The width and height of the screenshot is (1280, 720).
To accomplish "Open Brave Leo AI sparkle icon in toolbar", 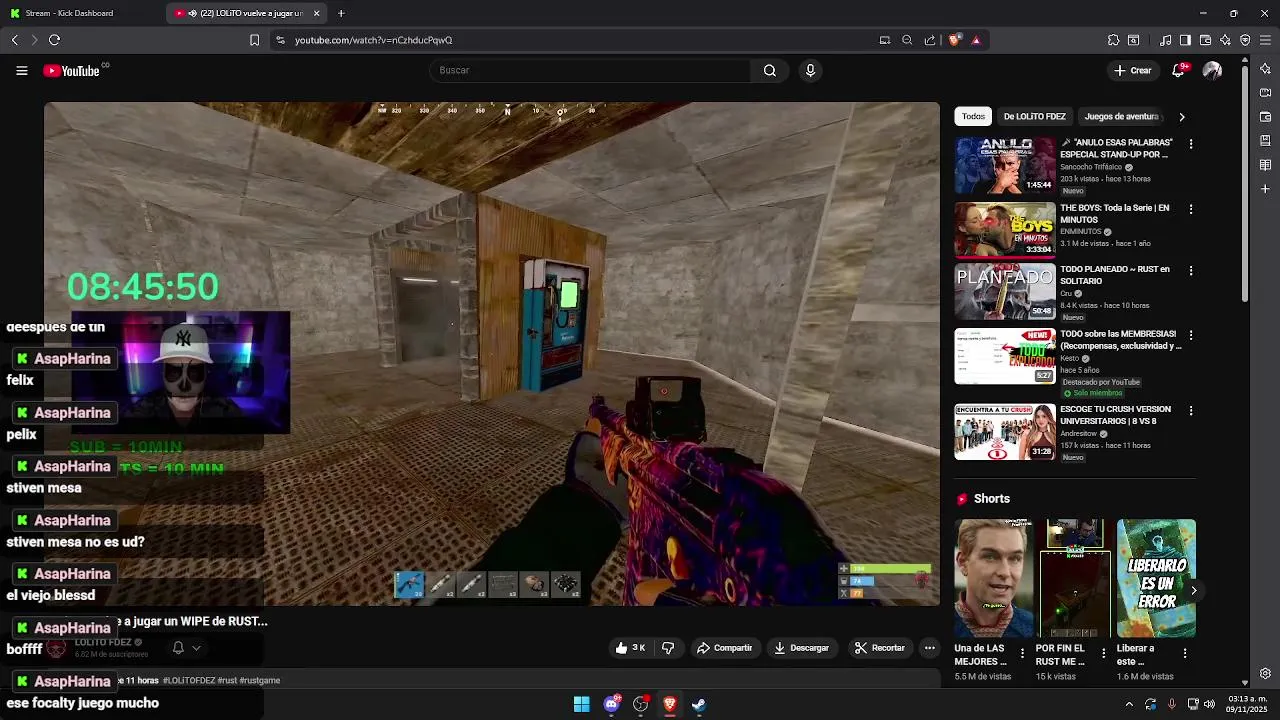I will [x=1225, y=40].
